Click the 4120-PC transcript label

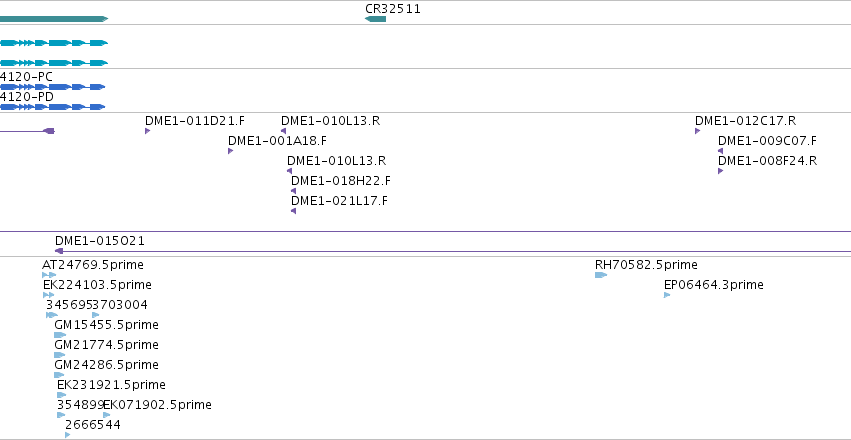pos(26,77)
